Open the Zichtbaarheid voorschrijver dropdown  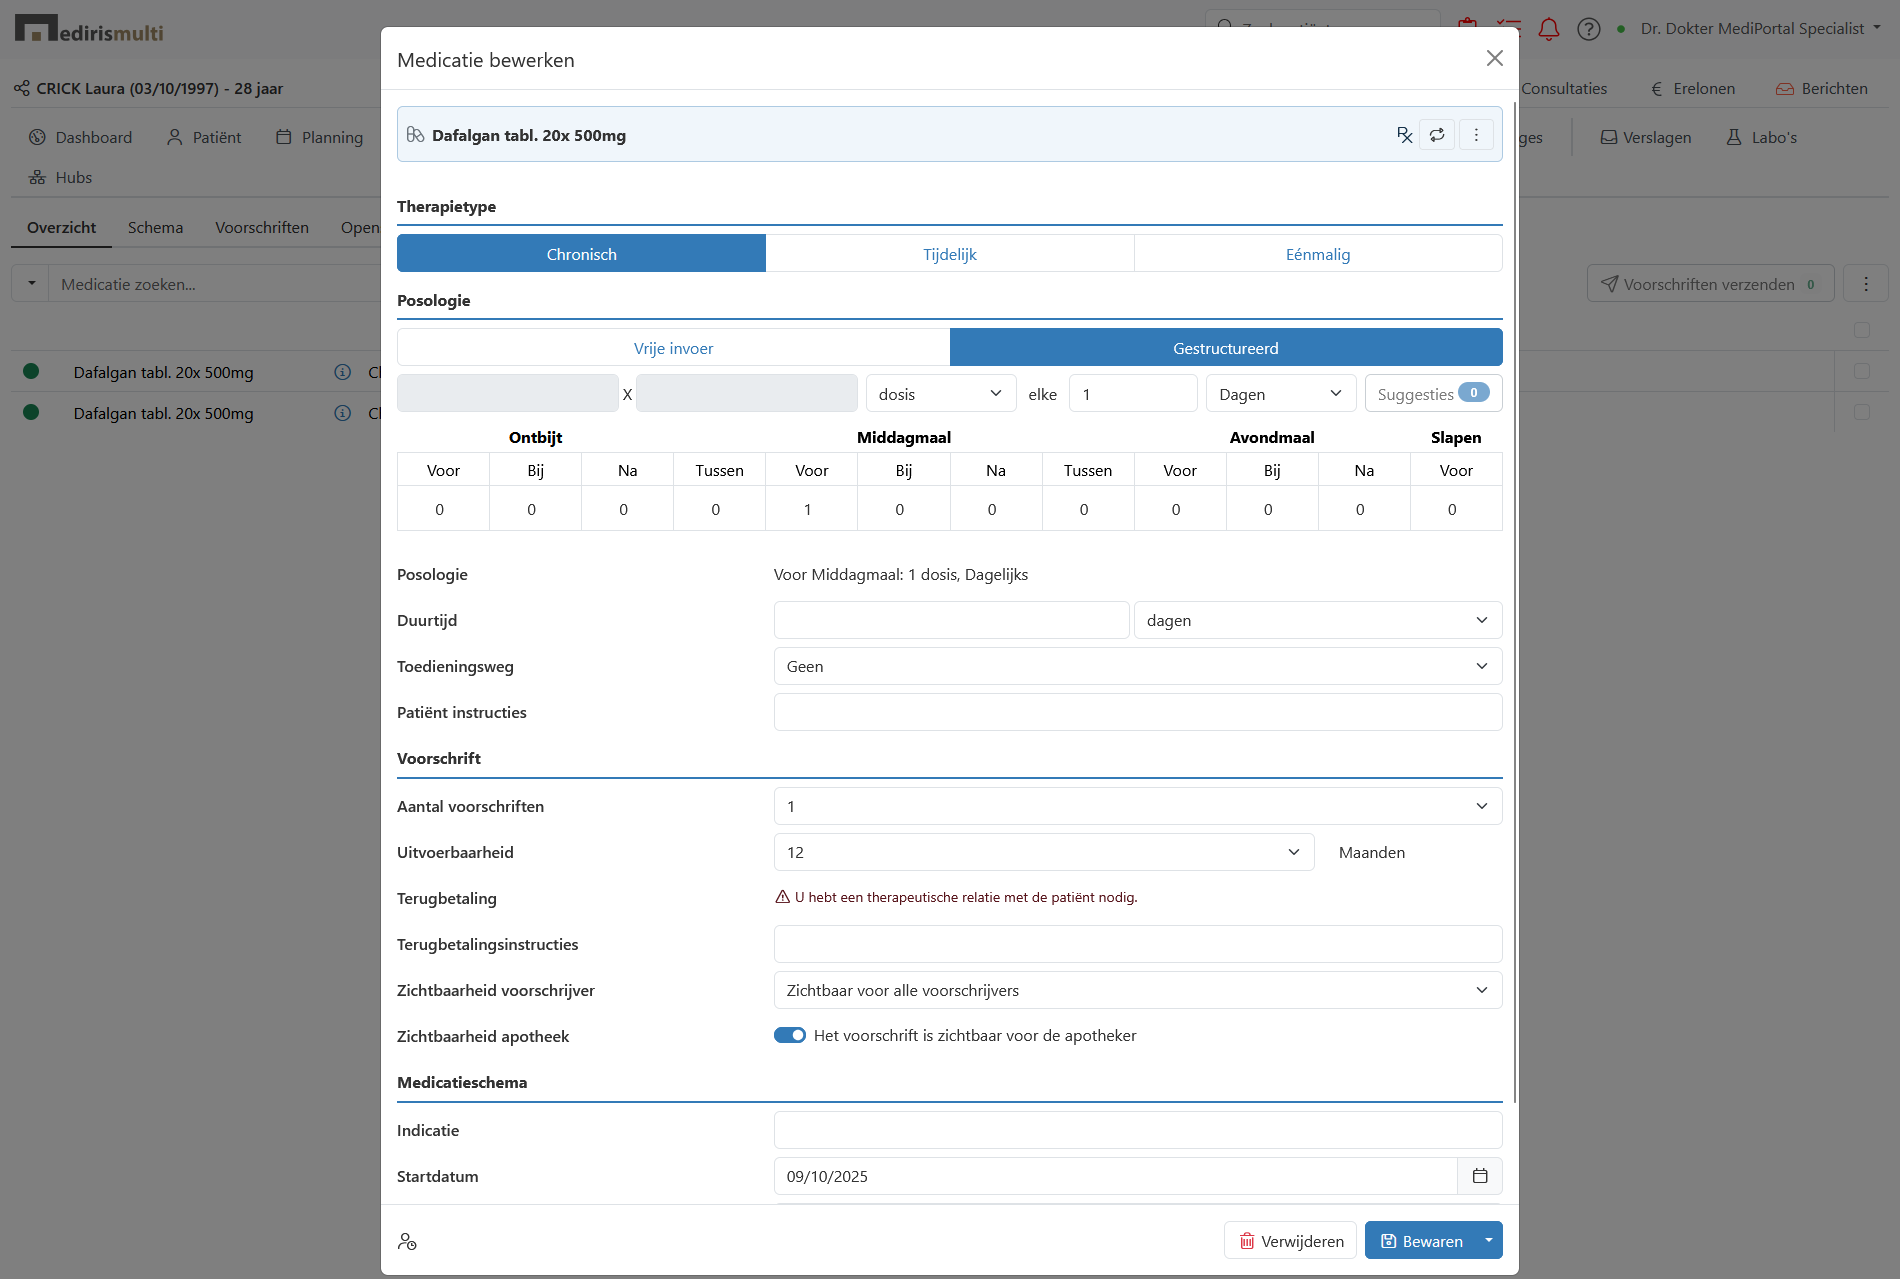pyautogui.click(x=1138, y=990)
